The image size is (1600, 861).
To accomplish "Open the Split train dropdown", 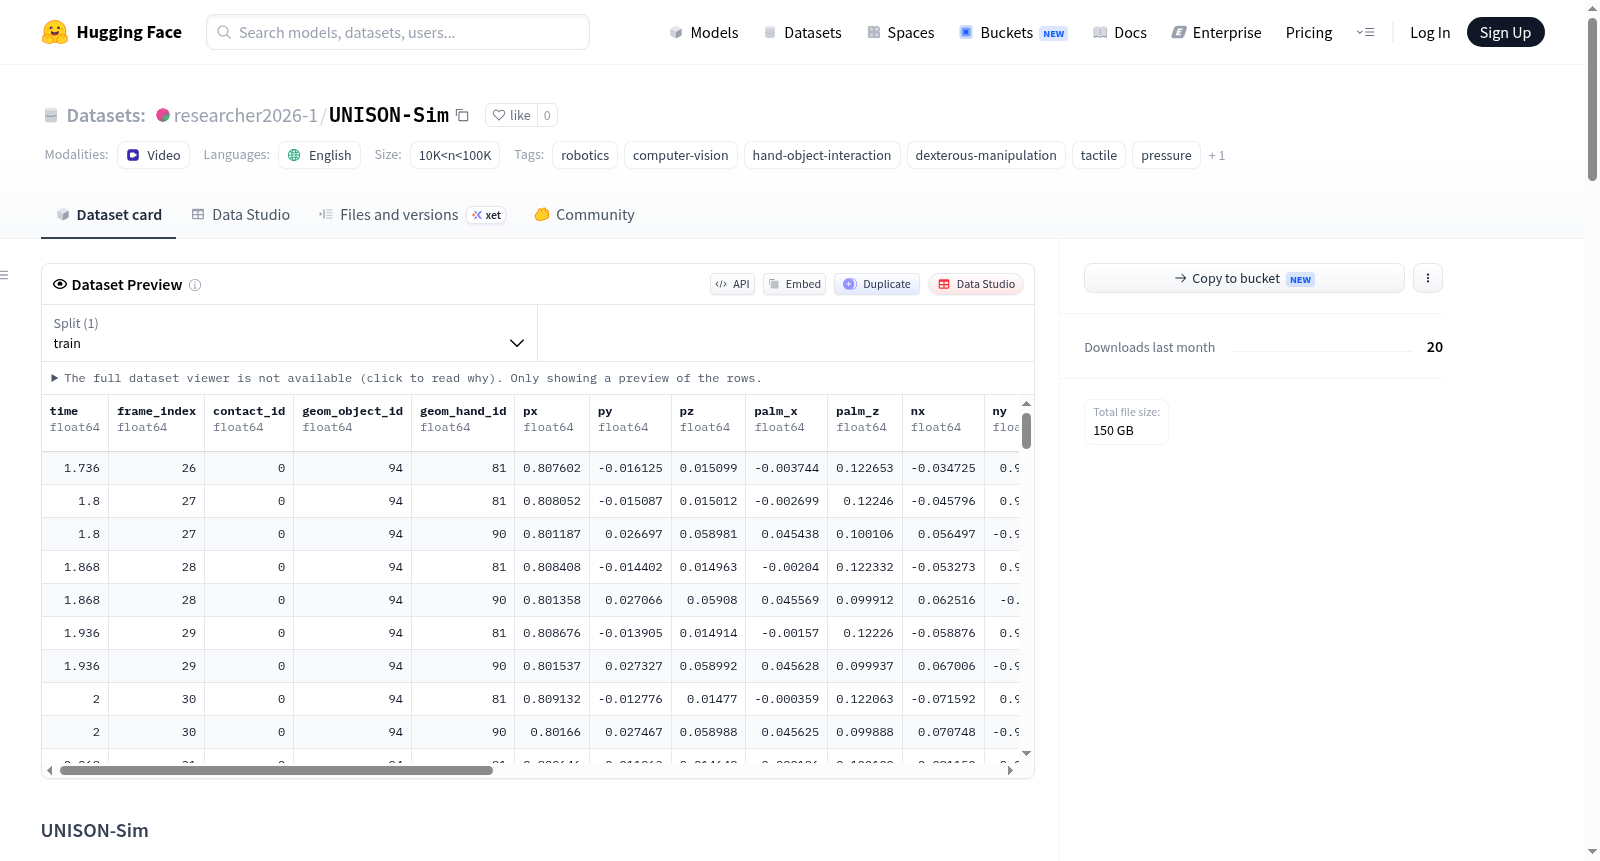I will pos(290,333).
